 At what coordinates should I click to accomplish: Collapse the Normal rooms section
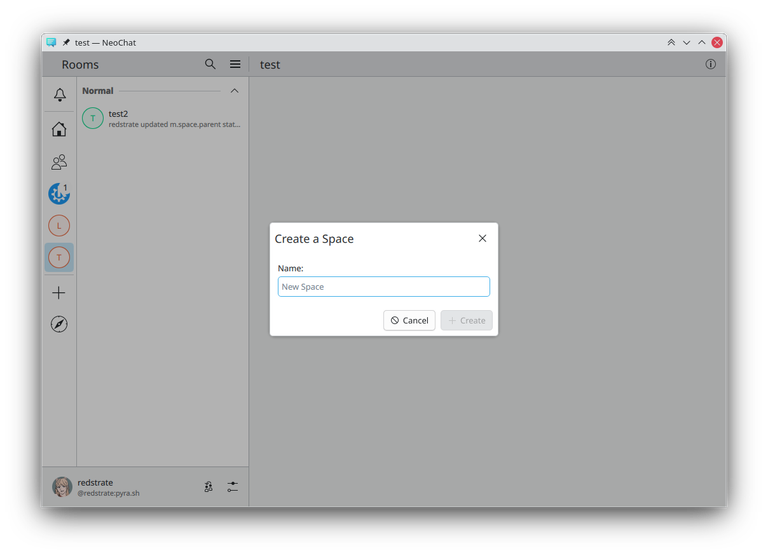click(x=235, y=91)
